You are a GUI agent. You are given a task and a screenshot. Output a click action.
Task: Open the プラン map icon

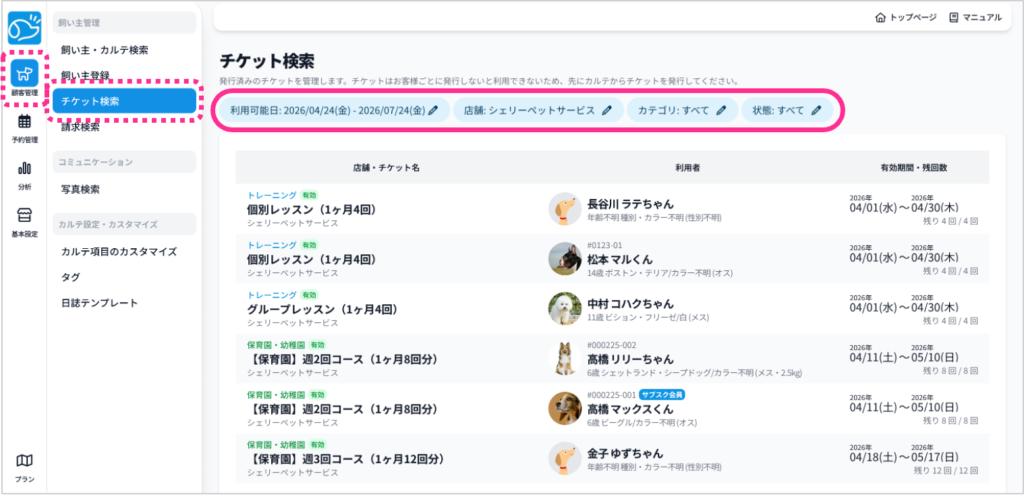(24, 466)
